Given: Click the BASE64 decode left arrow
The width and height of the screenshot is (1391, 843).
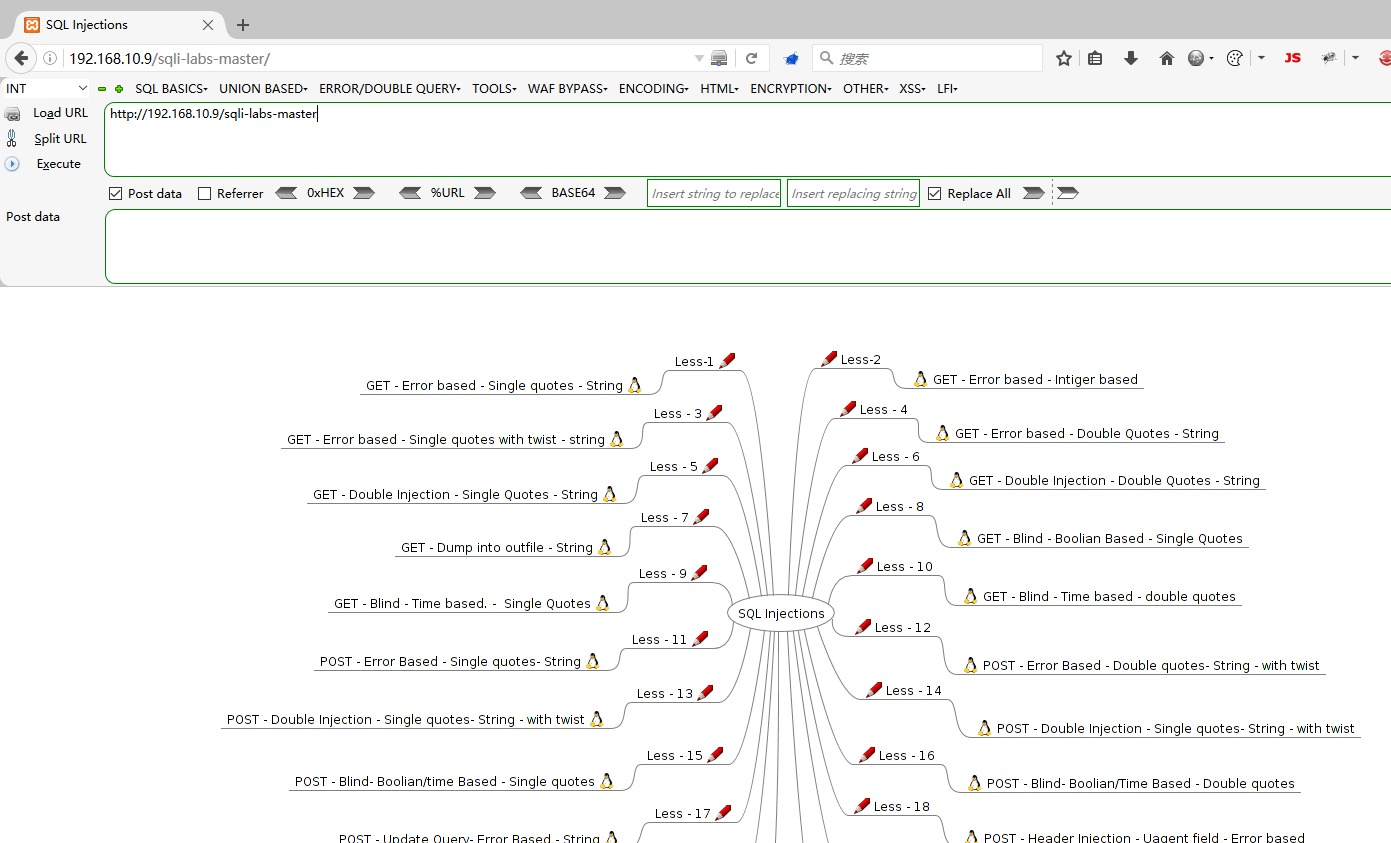Looking at the screenshot, I should 531,193.
